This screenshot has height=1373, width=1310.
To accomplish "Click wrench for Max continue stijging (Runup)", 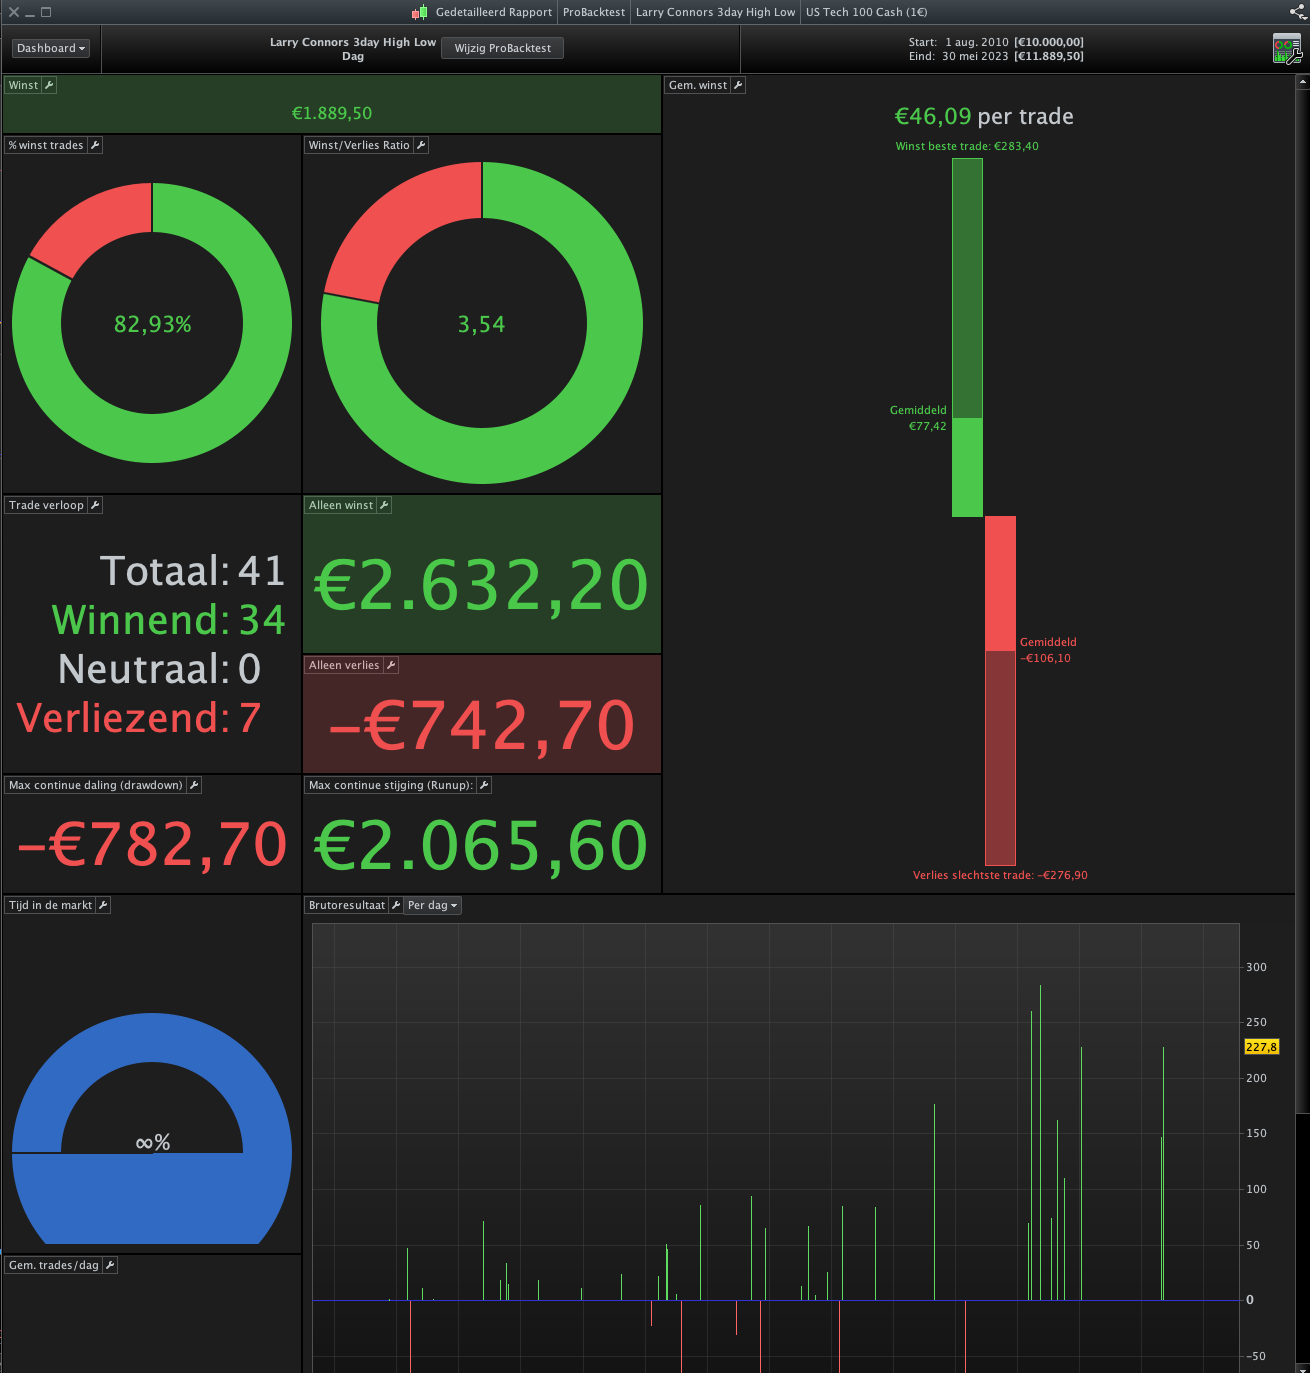I will [484, 785].
